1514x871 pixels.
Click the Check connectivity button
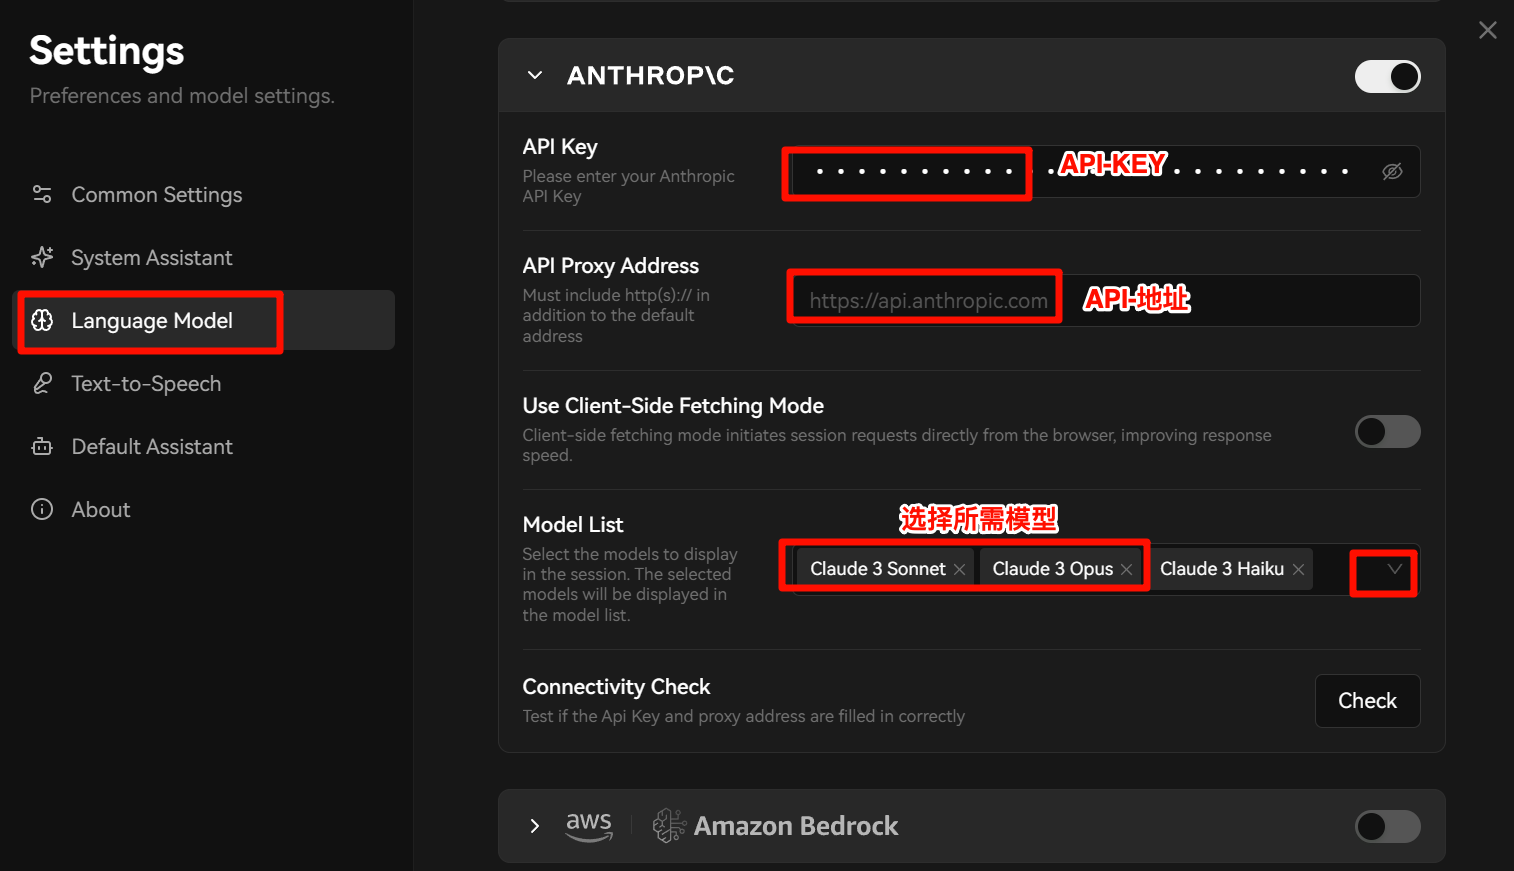pos(1367,701)
